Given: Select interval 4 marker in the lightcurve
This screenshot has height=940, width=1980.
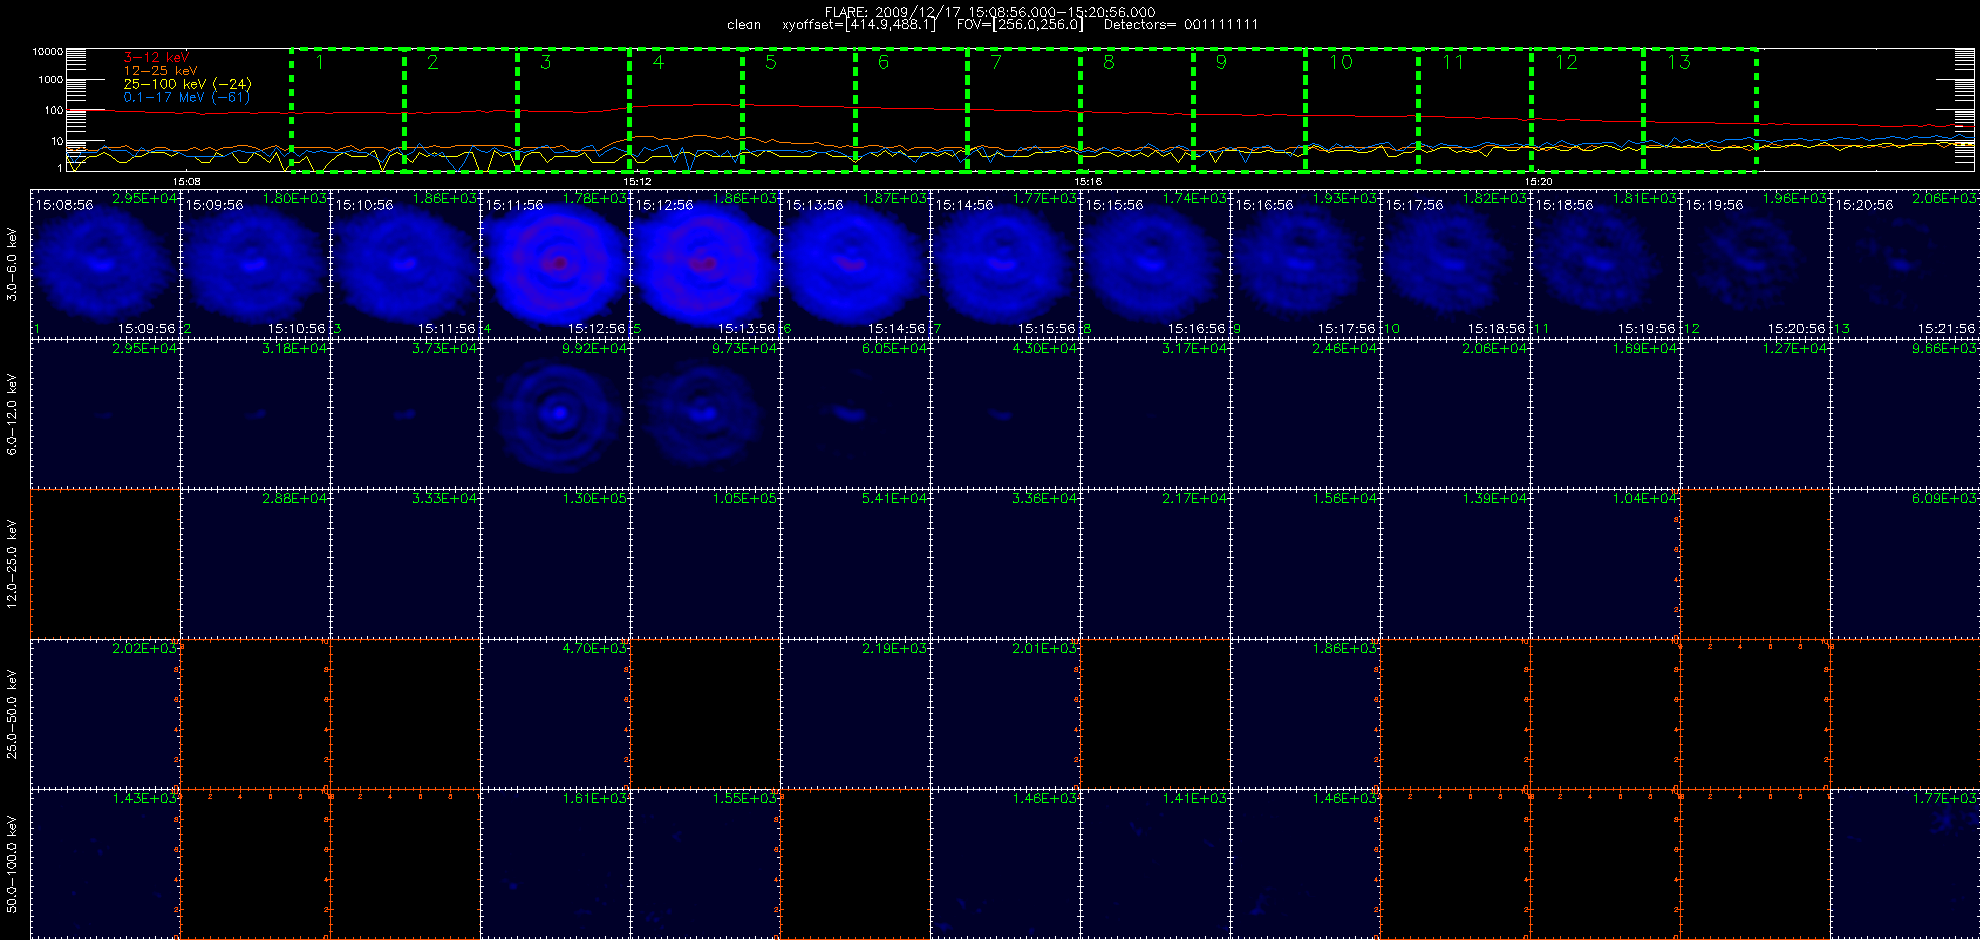Looking at the screenshot, I should [658, 62].
